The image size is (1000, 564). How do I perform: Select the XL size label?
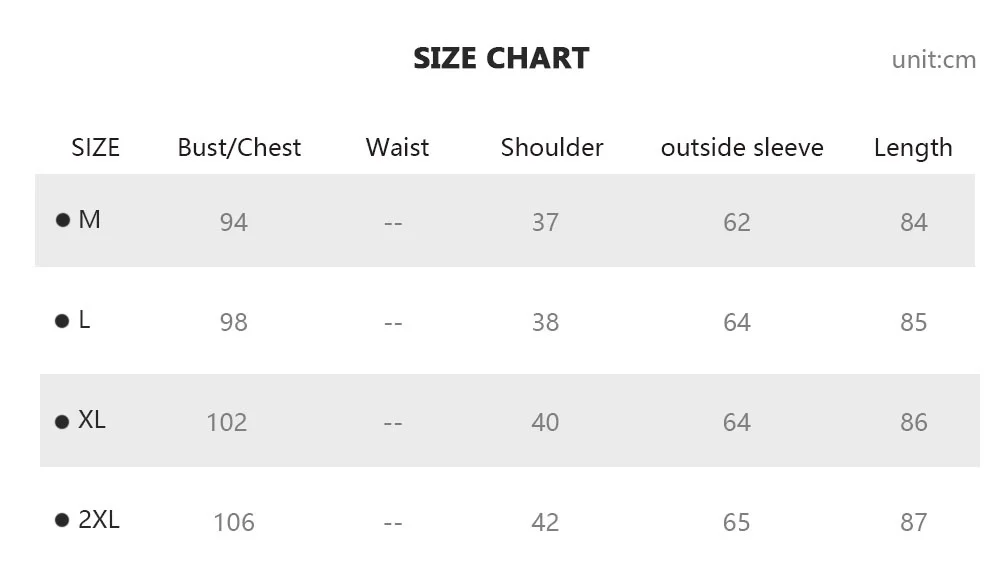coord(92,420)
